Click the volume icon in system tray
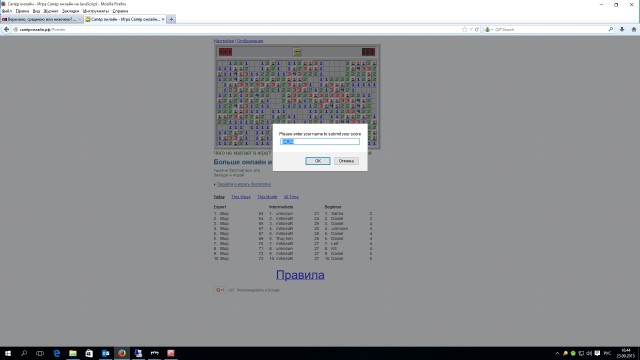The width and height of the screenshot is (640, 360). tap(589, 353)
